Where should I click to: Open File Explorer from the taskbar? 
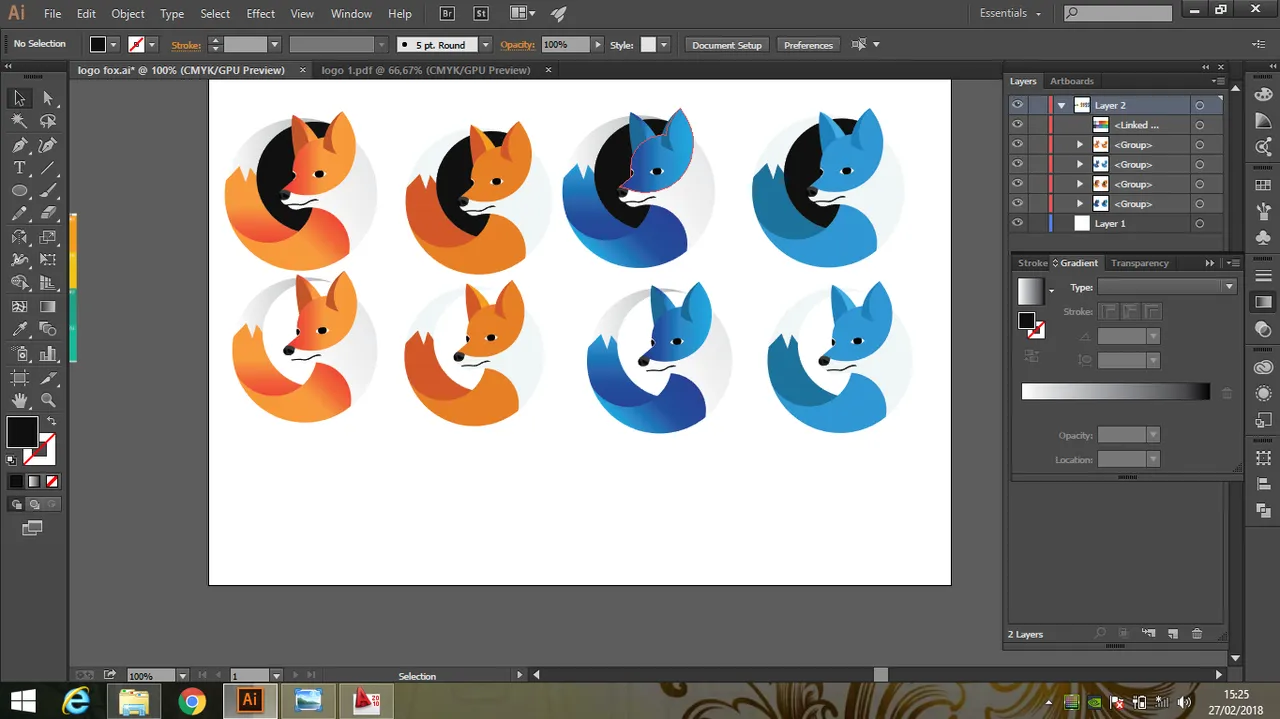(x=133, y=701)
